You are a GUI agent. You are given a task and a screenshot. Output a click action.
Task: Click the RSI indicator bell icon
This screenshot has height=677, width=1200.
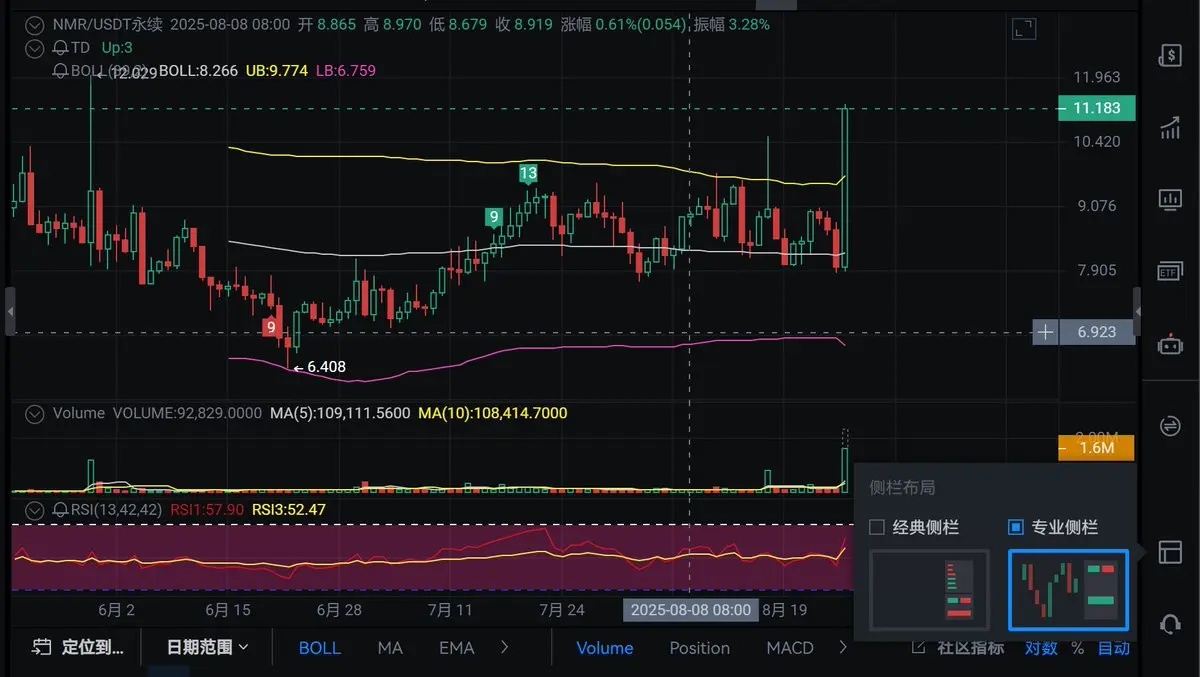tap(60, 509)
